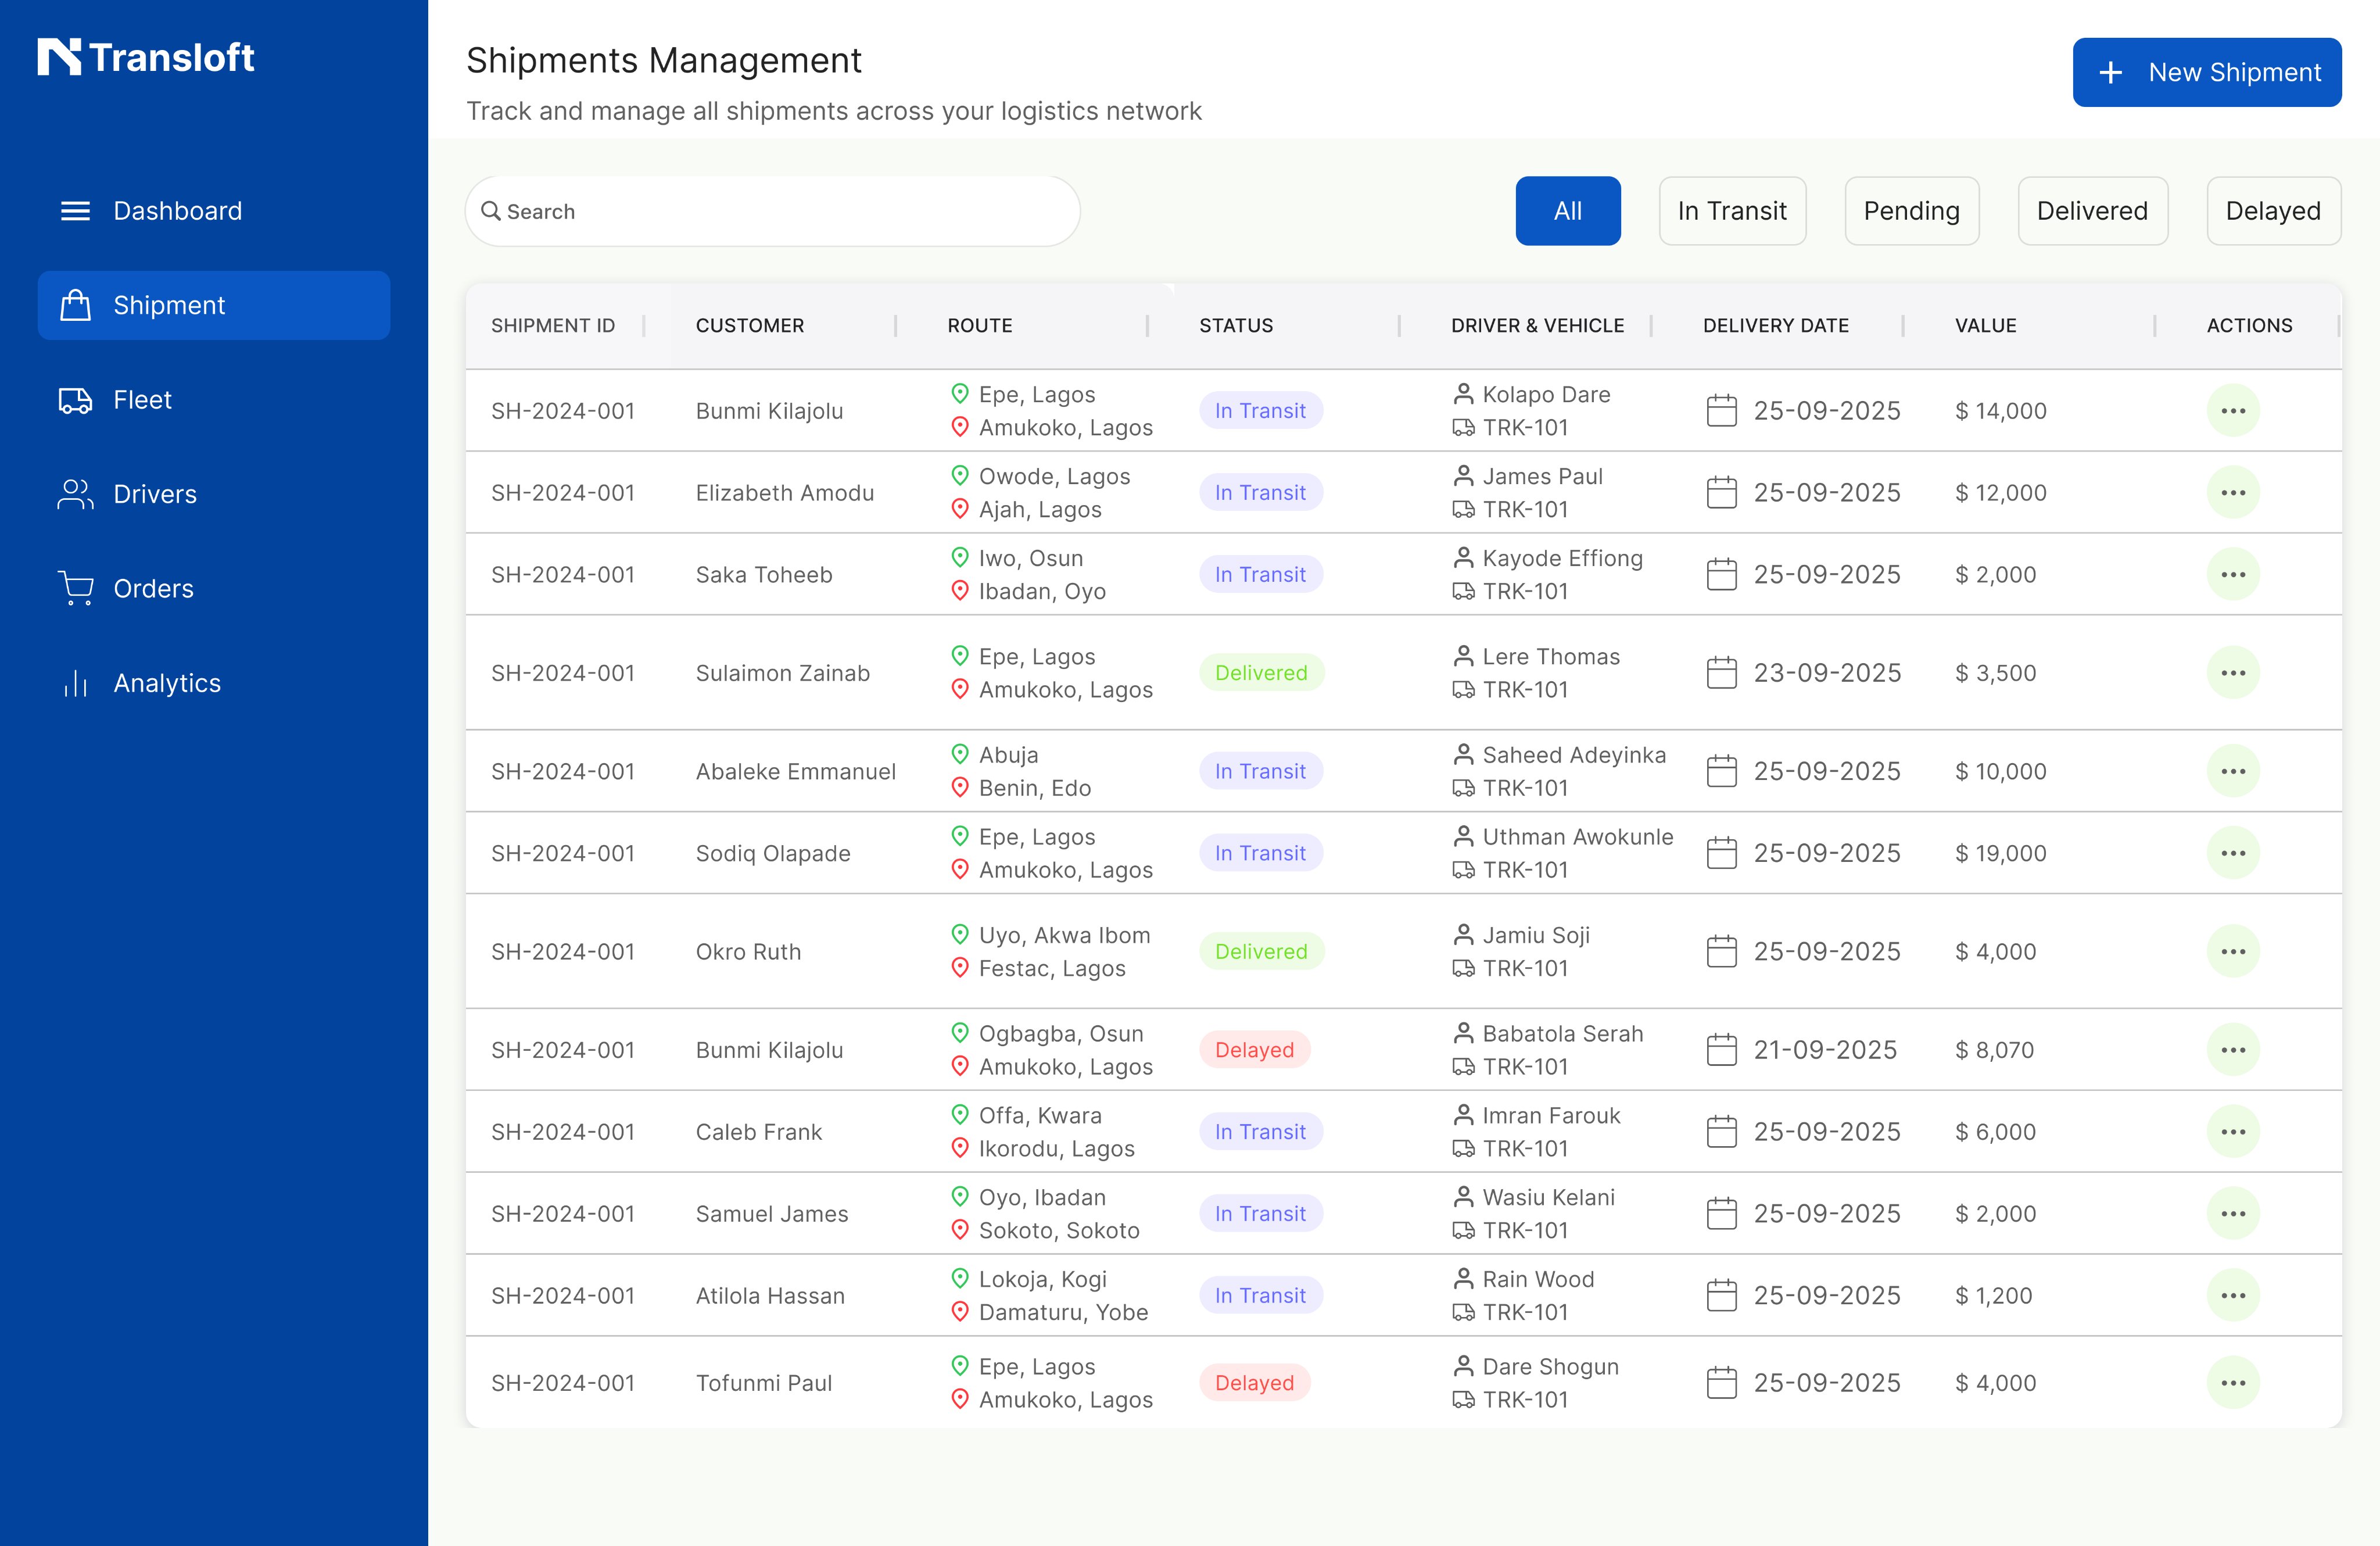Open the Shipment sidebar menu item

pos(213,305)
